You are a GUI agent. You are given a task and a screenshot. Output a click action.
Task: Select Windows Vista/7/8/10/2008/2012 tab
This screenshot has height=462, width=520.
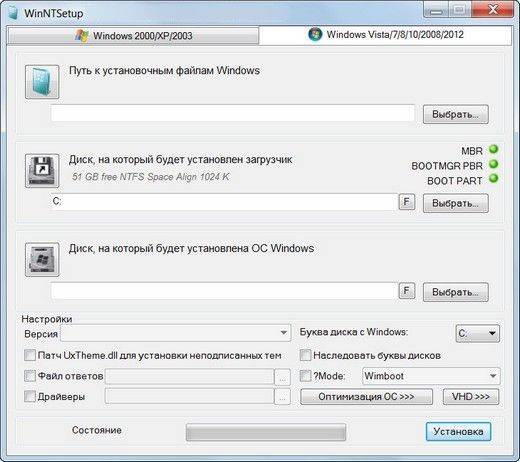pyautogui.click(x=385, y=35)
